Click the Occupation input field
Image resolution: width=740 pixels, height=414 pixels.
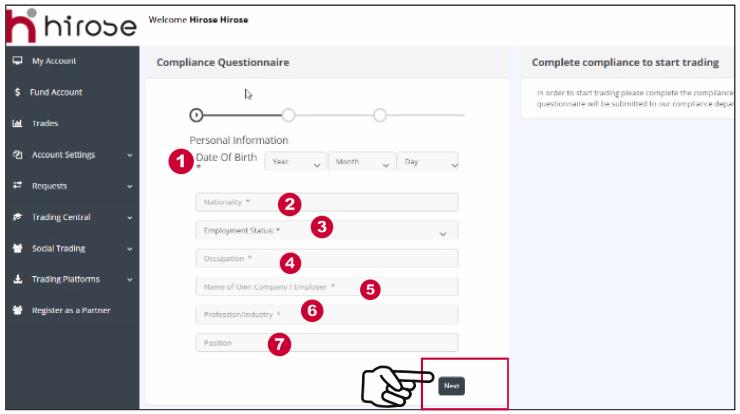pos(326,258)
